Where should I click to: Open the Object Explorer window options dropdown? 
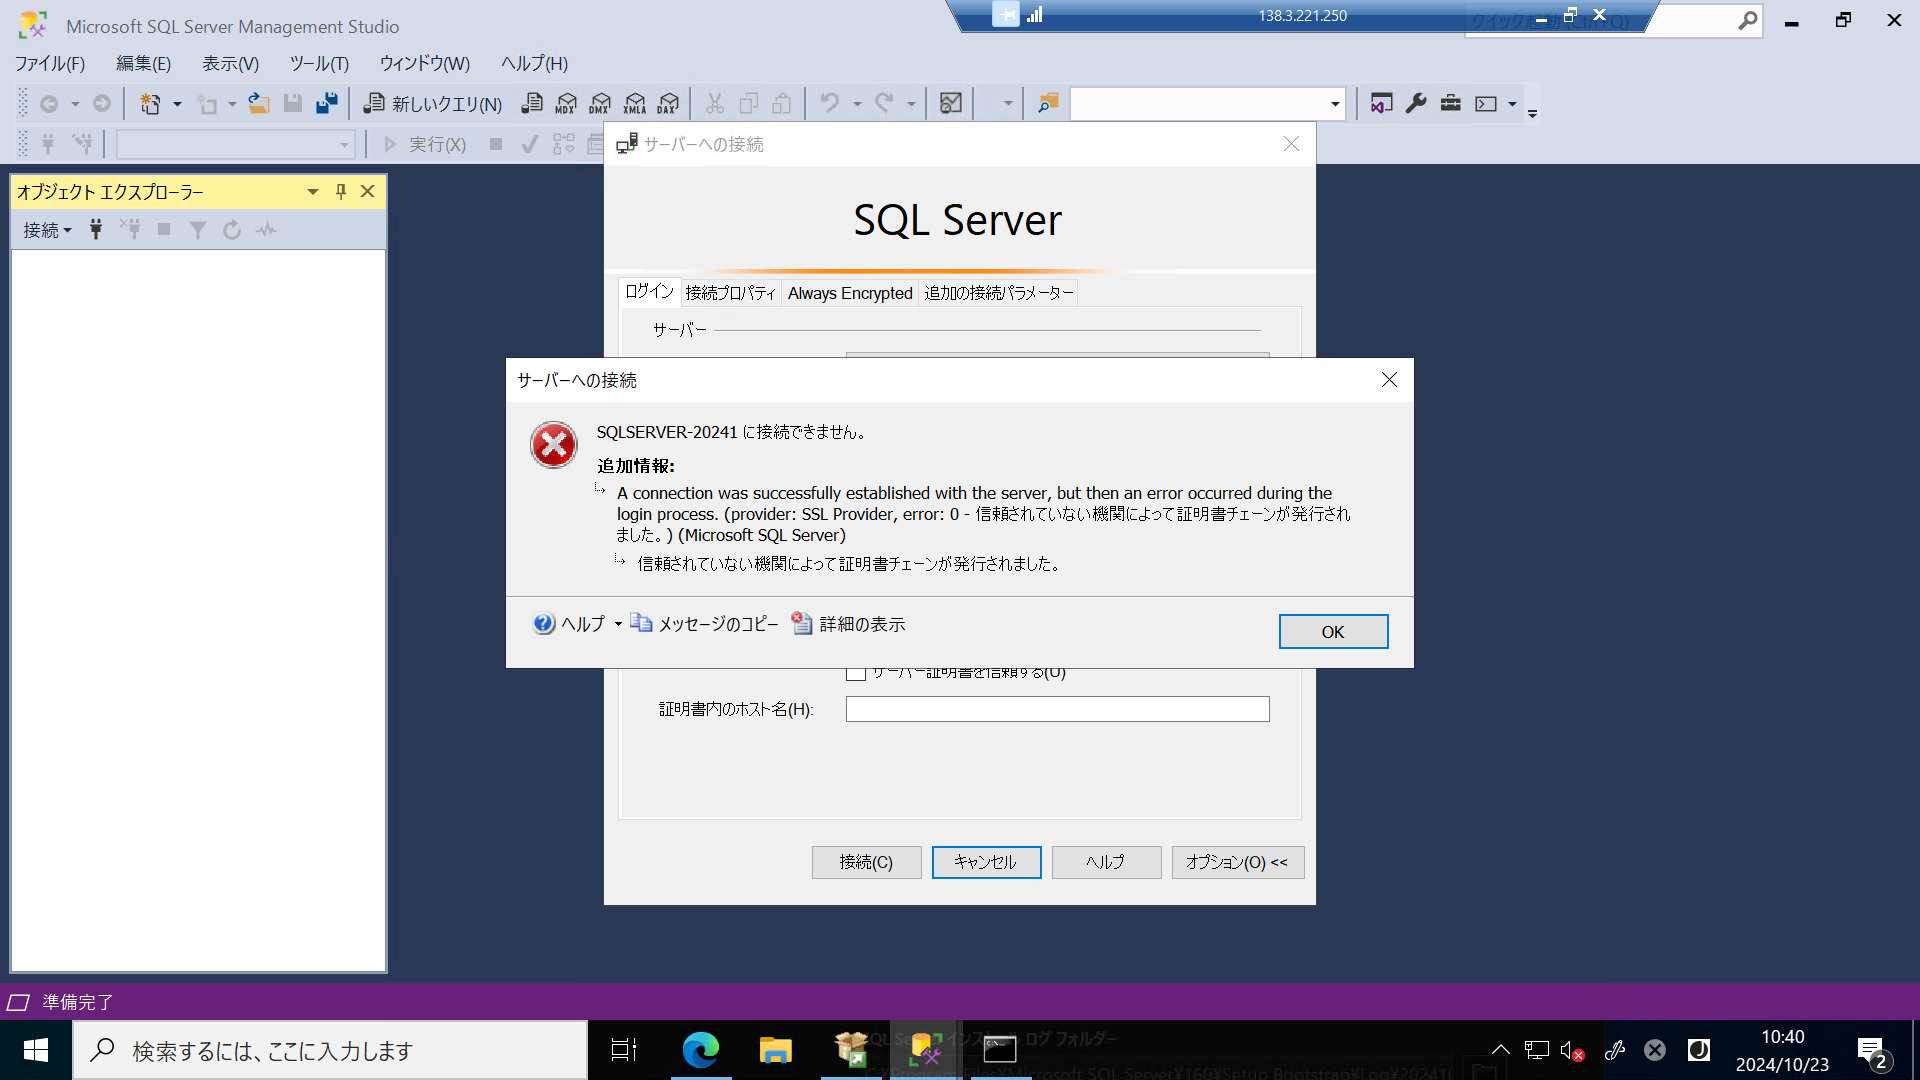(x=312, y=191)
